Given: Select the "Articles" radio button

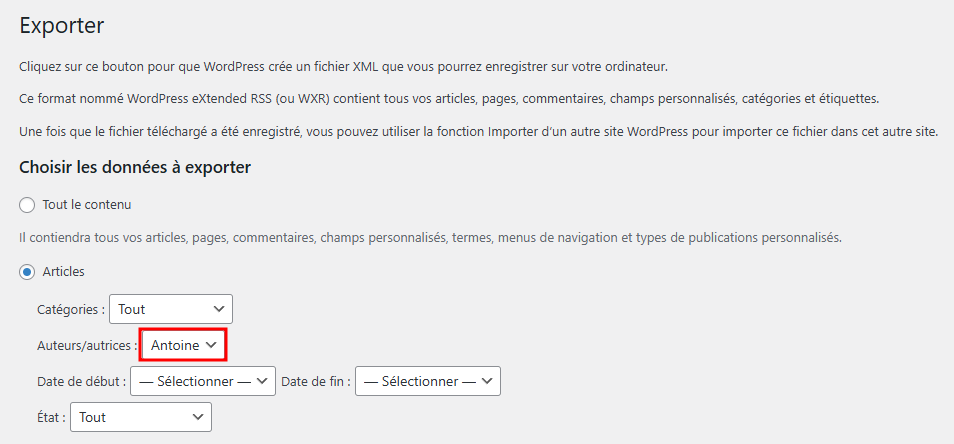Looking at the screenshot, I should 28,271.
